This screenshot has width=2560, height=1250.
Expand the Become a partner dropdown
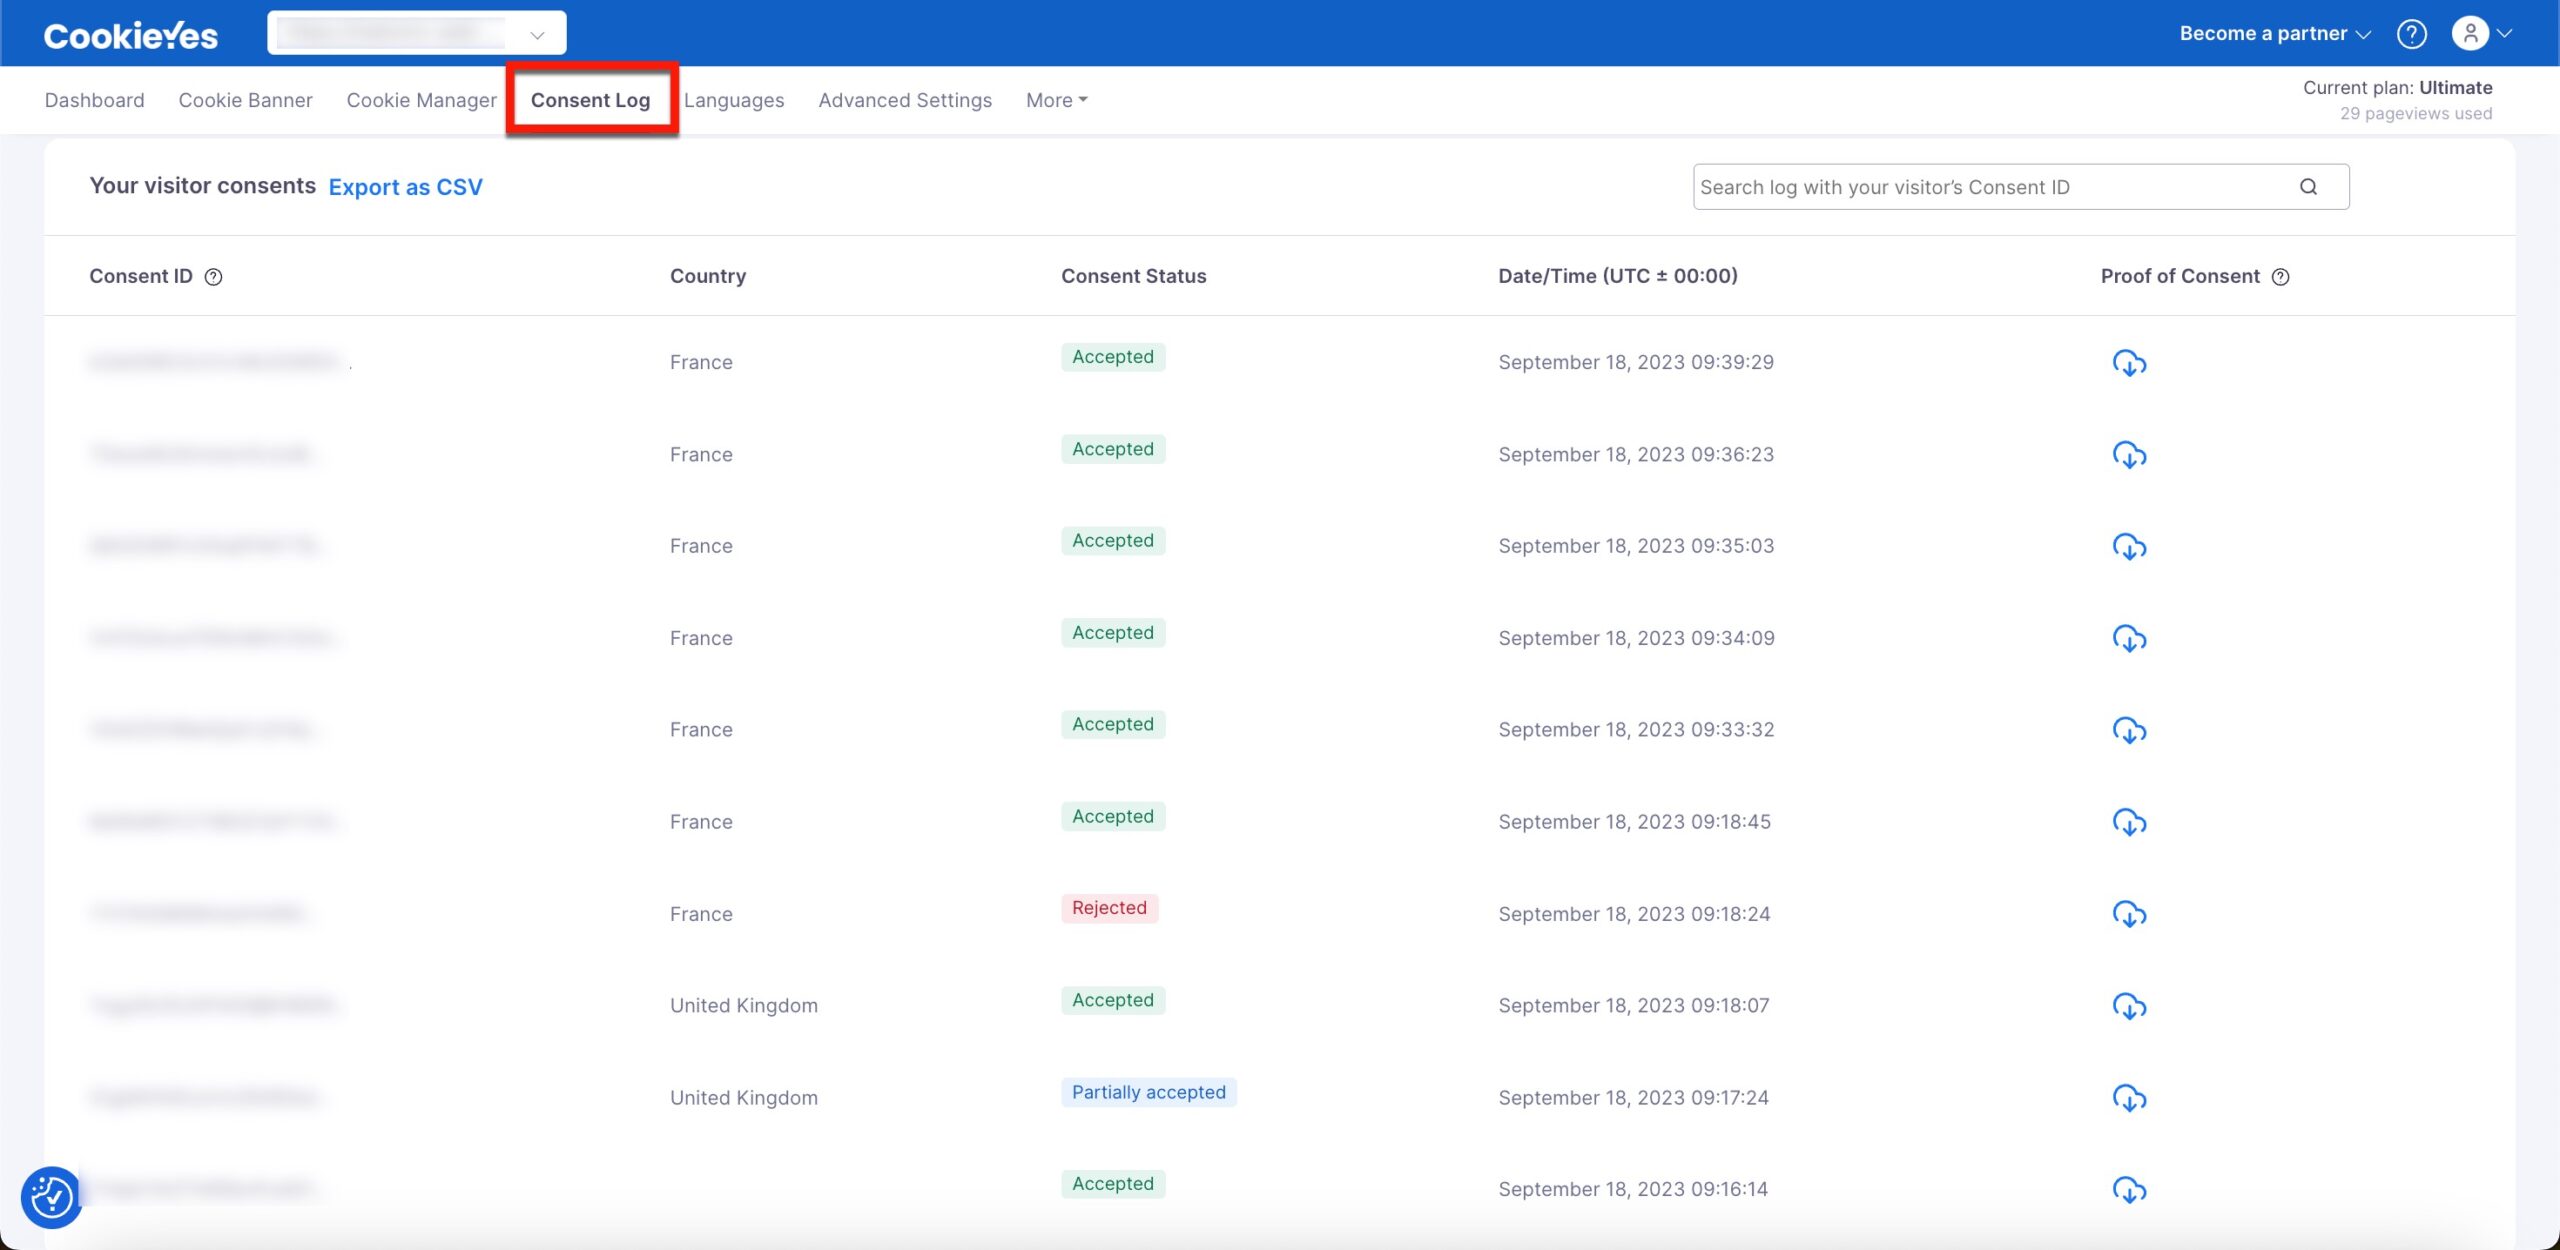[x=2274, y=31]
